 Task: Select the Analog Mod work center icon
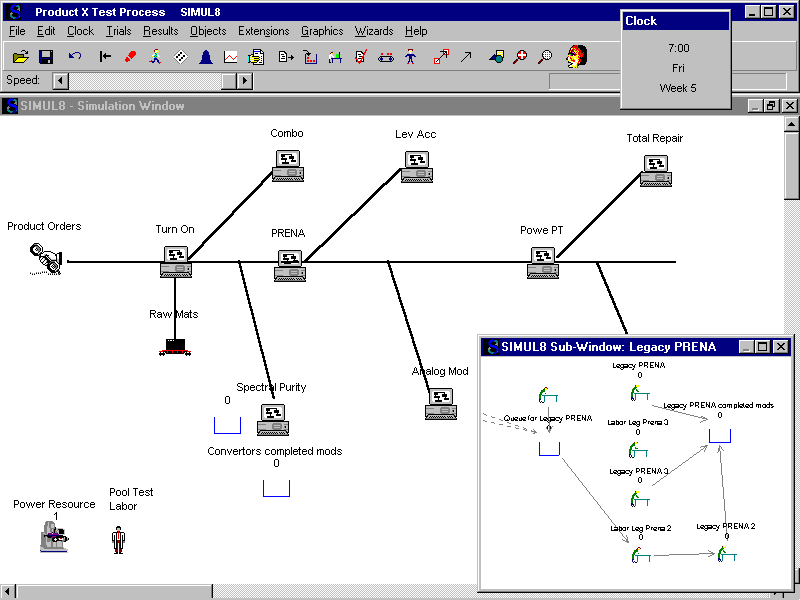tap(441, 404)
